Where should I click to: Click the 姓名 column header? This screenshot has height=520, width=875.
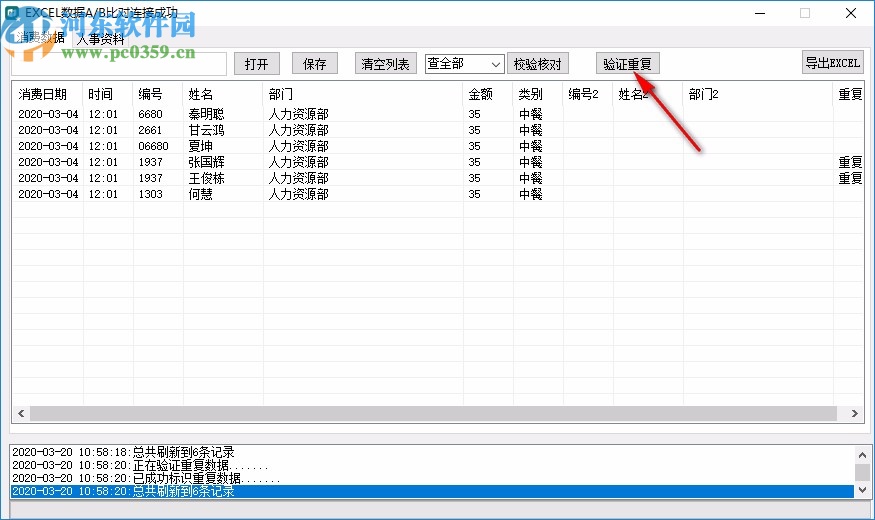pos(223,94)
